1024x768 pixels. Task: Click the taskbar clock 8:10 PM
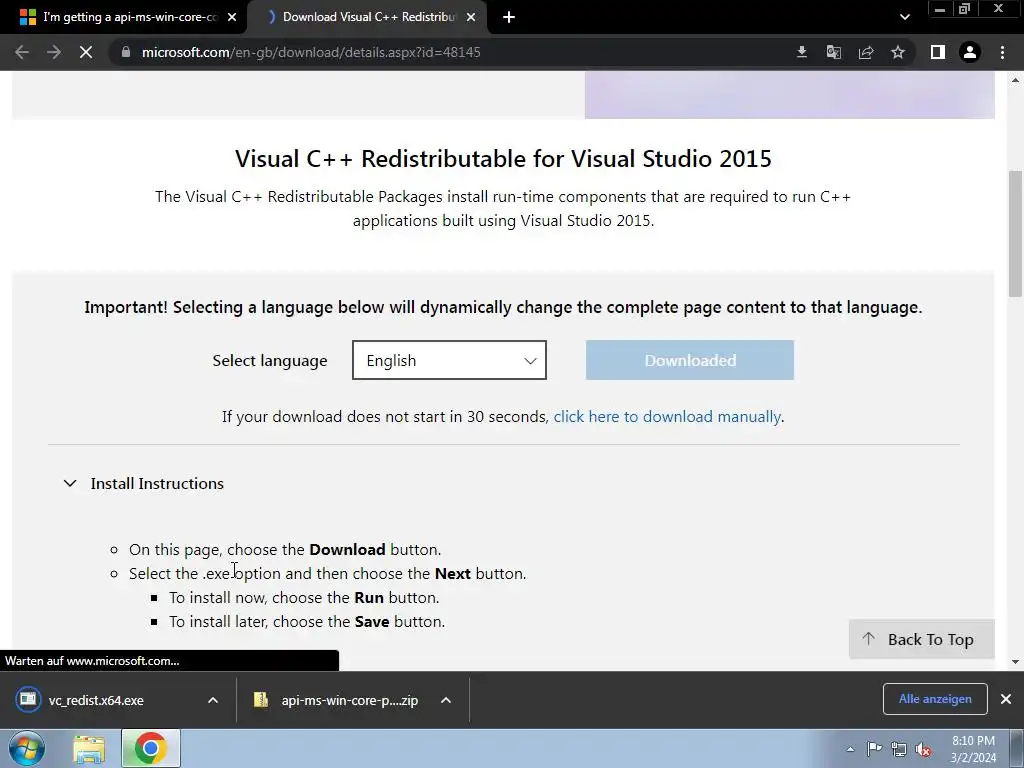(x=973, y=749)
